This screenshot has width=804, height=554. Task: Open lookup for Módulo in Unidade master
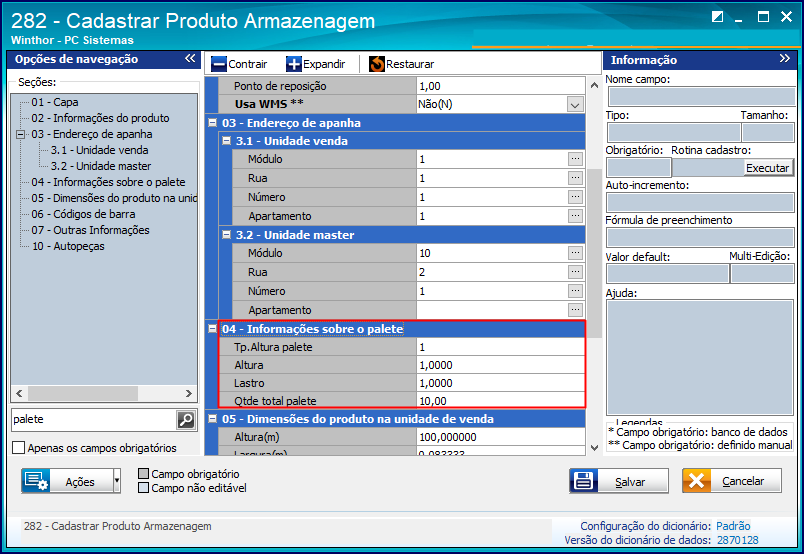point(575,253)
